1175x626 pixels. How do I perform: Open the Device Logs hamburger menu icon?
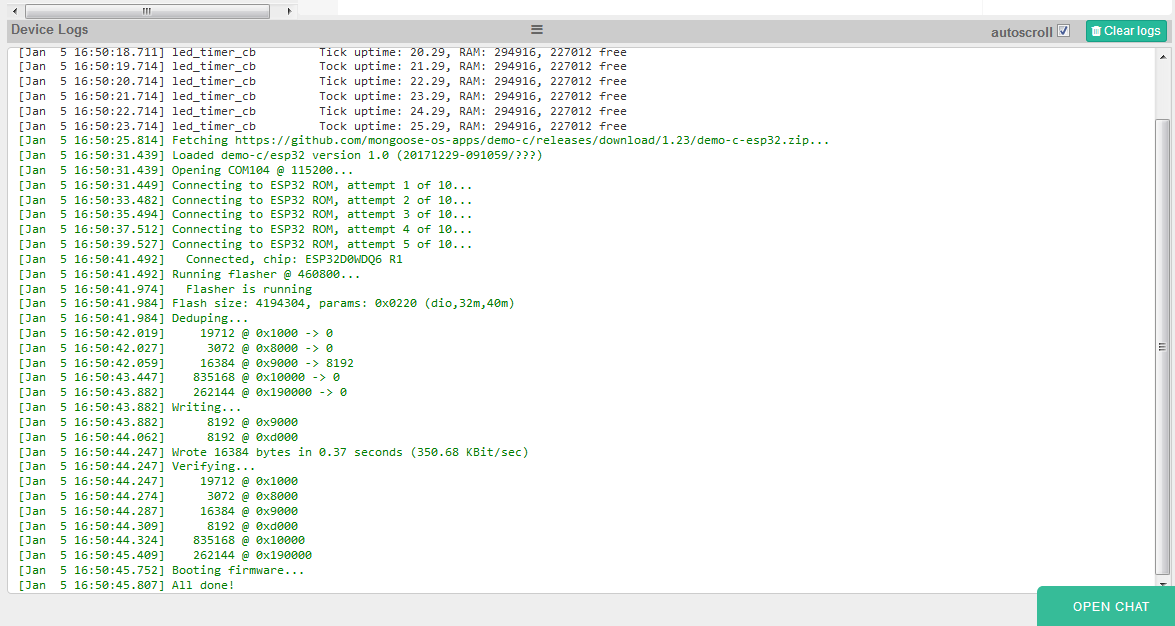pos(537,29)
